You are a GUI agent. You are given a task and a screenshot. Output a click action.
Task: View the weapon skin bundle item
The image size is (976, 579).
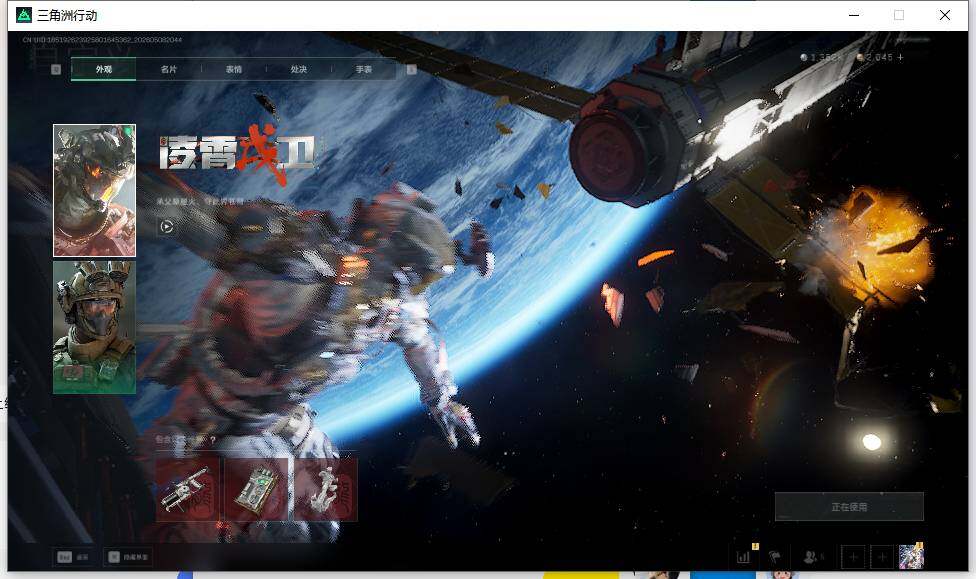pos(187,490)
